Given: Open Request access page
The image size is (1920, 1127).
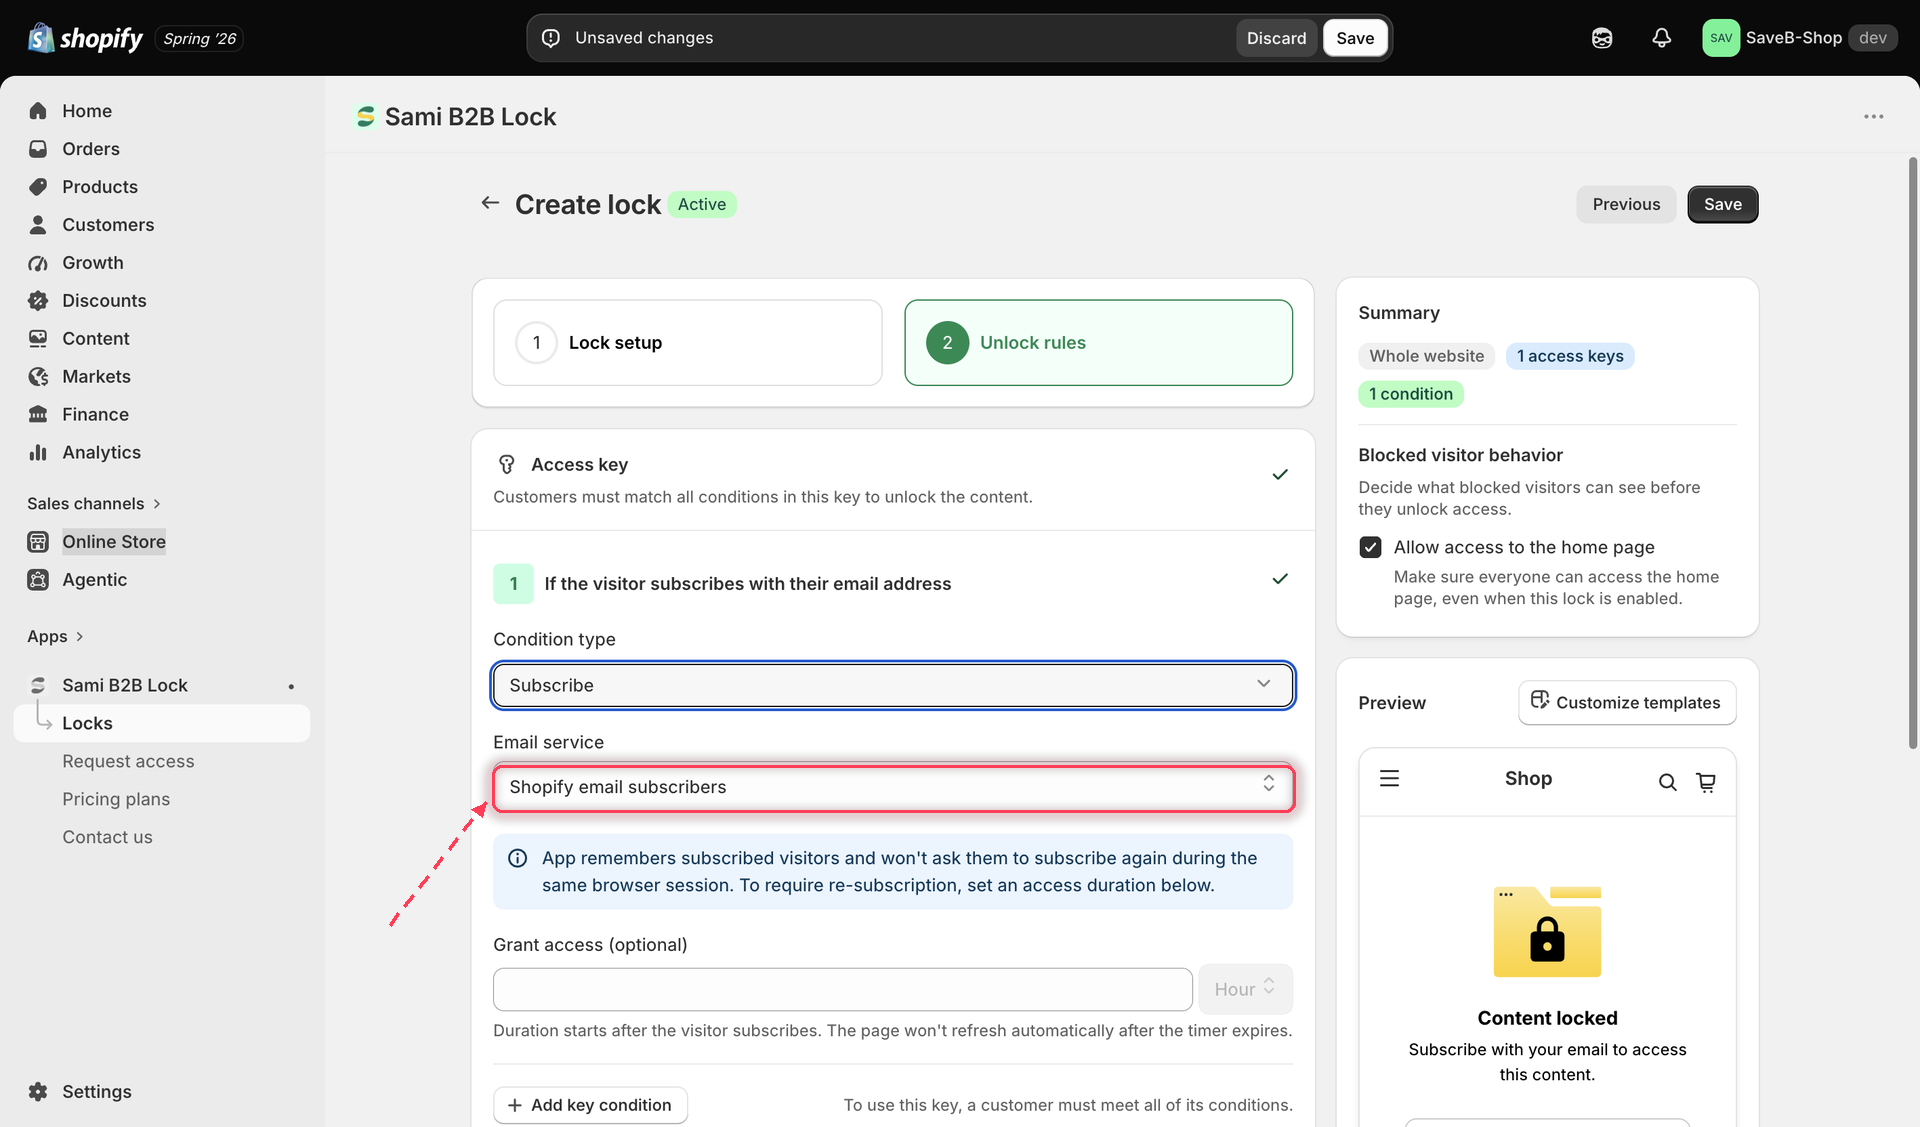Looking at the screenshot, I should (128, 761).
